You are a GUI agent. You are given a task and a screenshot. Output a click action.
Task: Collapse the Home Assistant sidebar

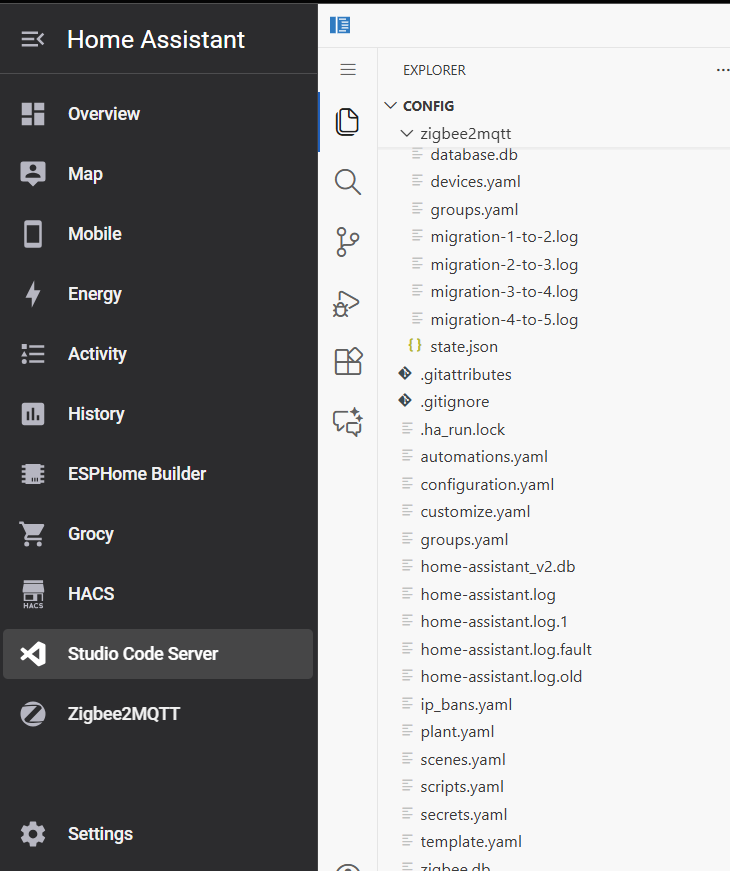[x=33, y=39]
